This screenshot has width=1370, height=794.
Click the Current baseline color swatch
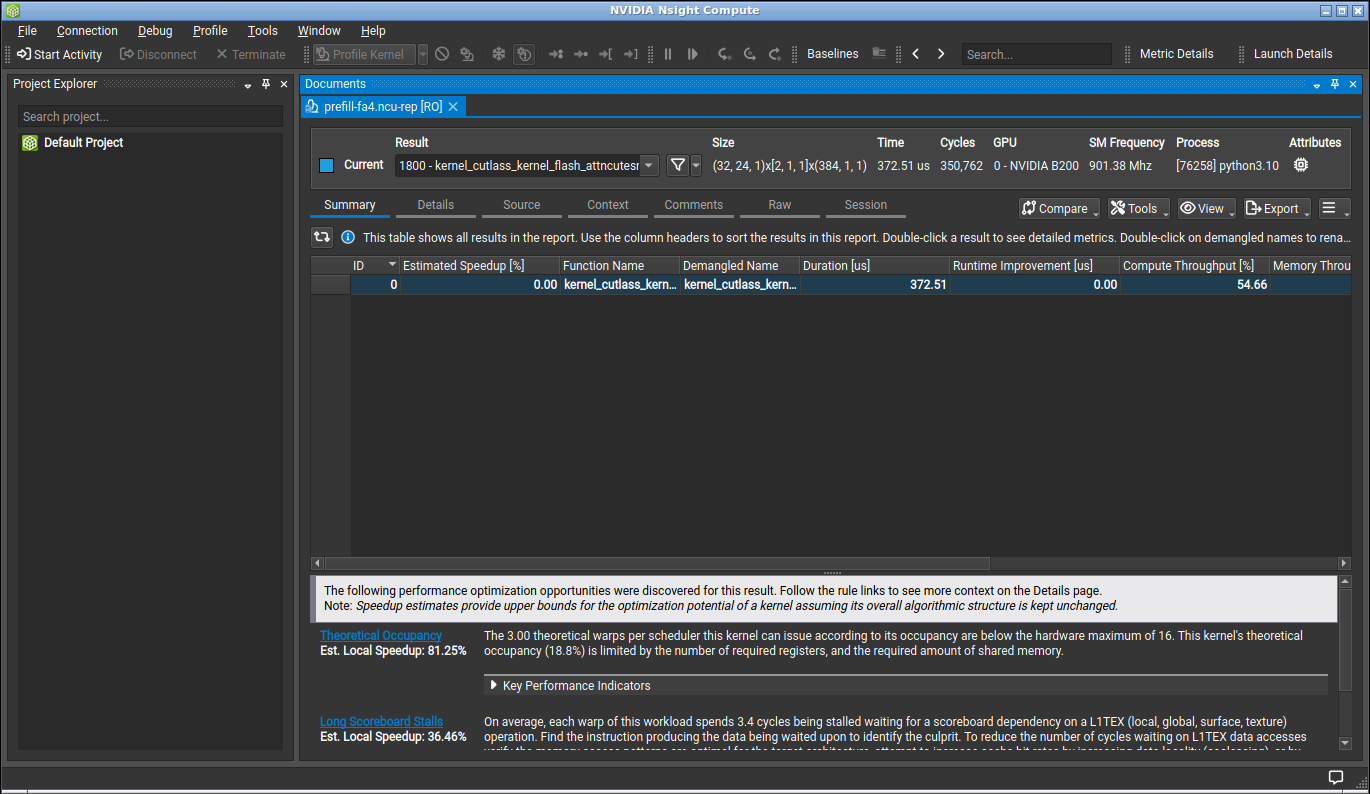coord(326,165)
